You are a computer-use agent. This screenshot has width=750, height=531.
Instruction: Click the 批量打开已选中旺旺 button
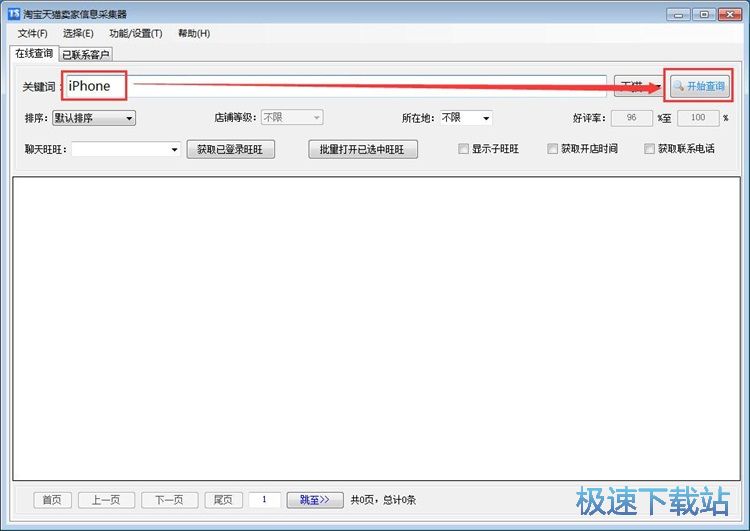point(363,149)
